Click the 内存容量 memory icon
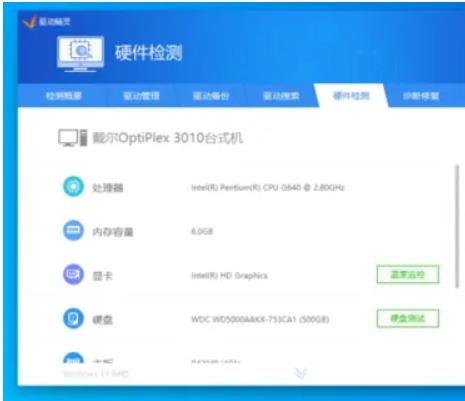The width and height of the screenshot is (465, 401). [73, 230]
